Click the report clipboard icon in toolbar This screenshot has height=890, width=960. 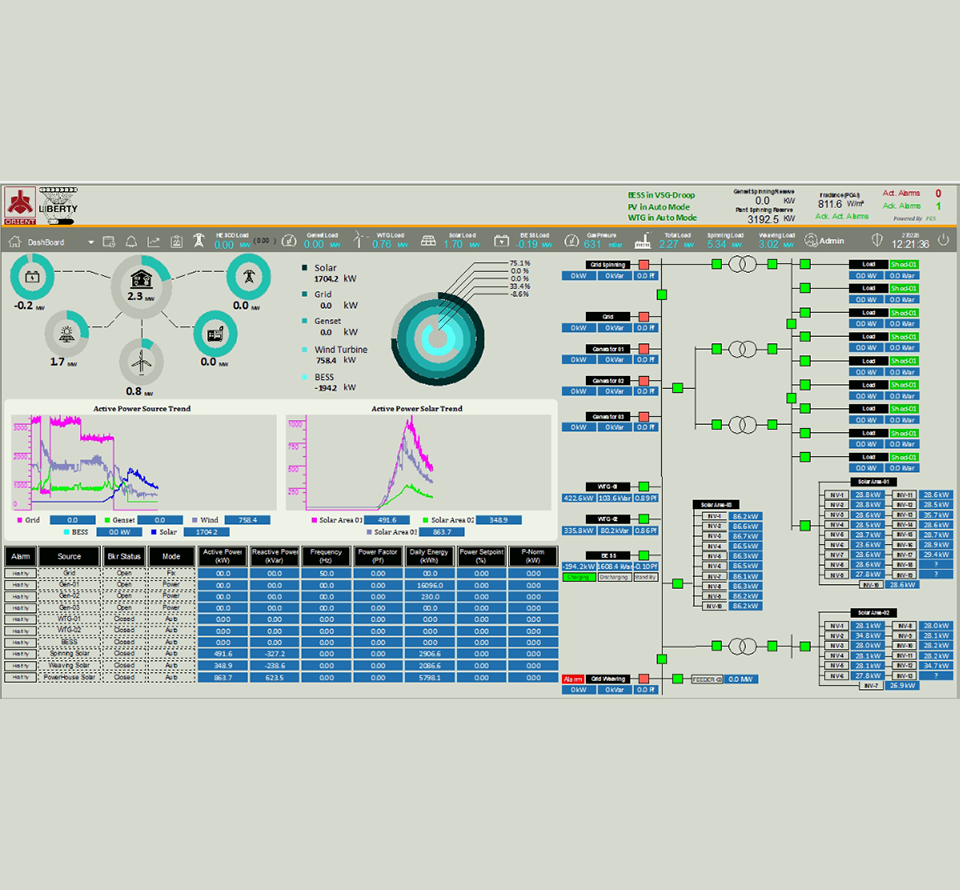176,241
